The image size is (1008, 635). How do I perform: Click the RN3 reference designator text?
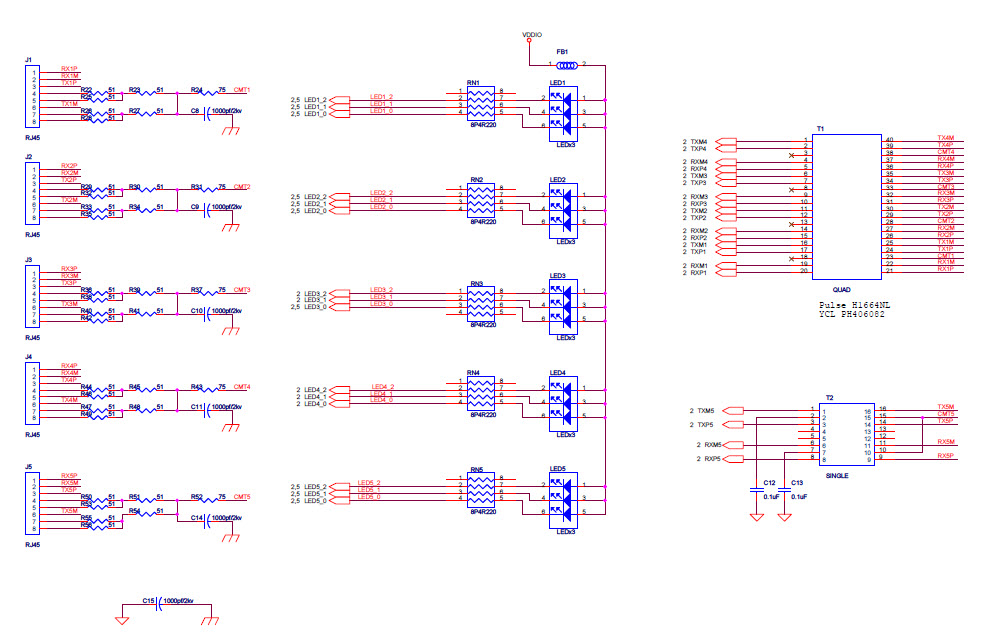coord(478,282)
